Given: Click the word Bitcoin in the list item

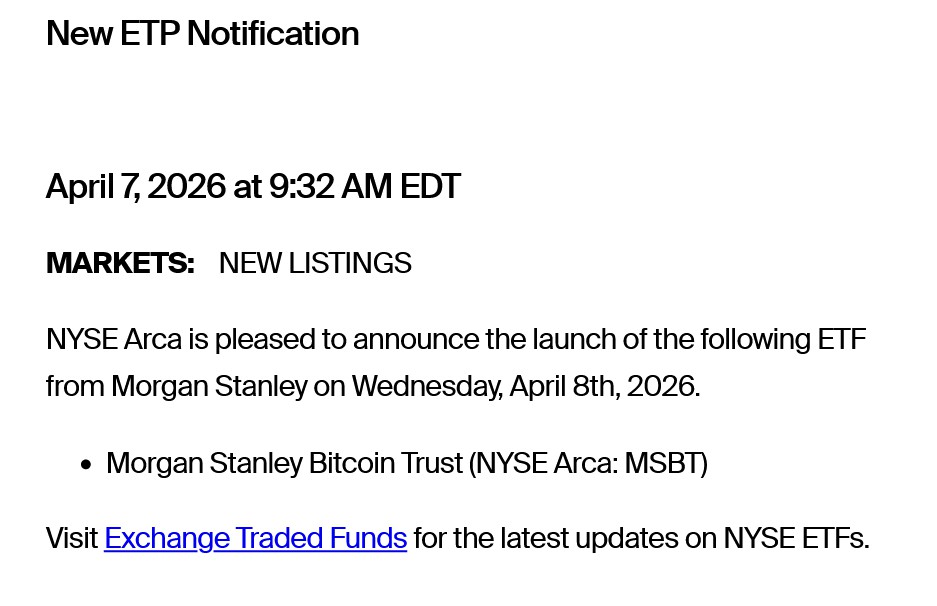Looking at the screenshot, I should (352, 463).
